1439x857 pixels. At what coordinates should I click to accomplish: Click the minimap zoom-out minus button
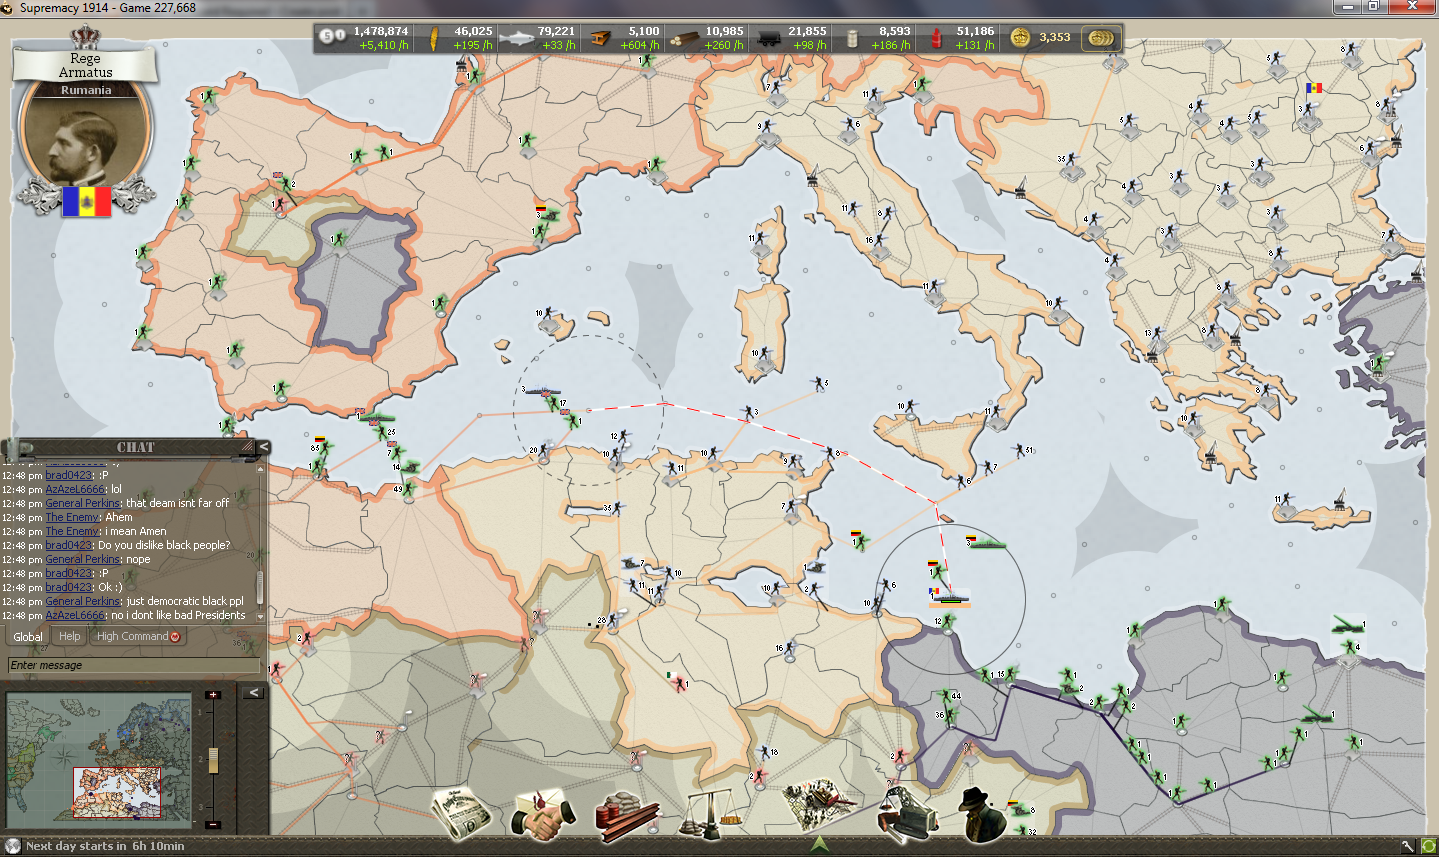tap(212, 825)
